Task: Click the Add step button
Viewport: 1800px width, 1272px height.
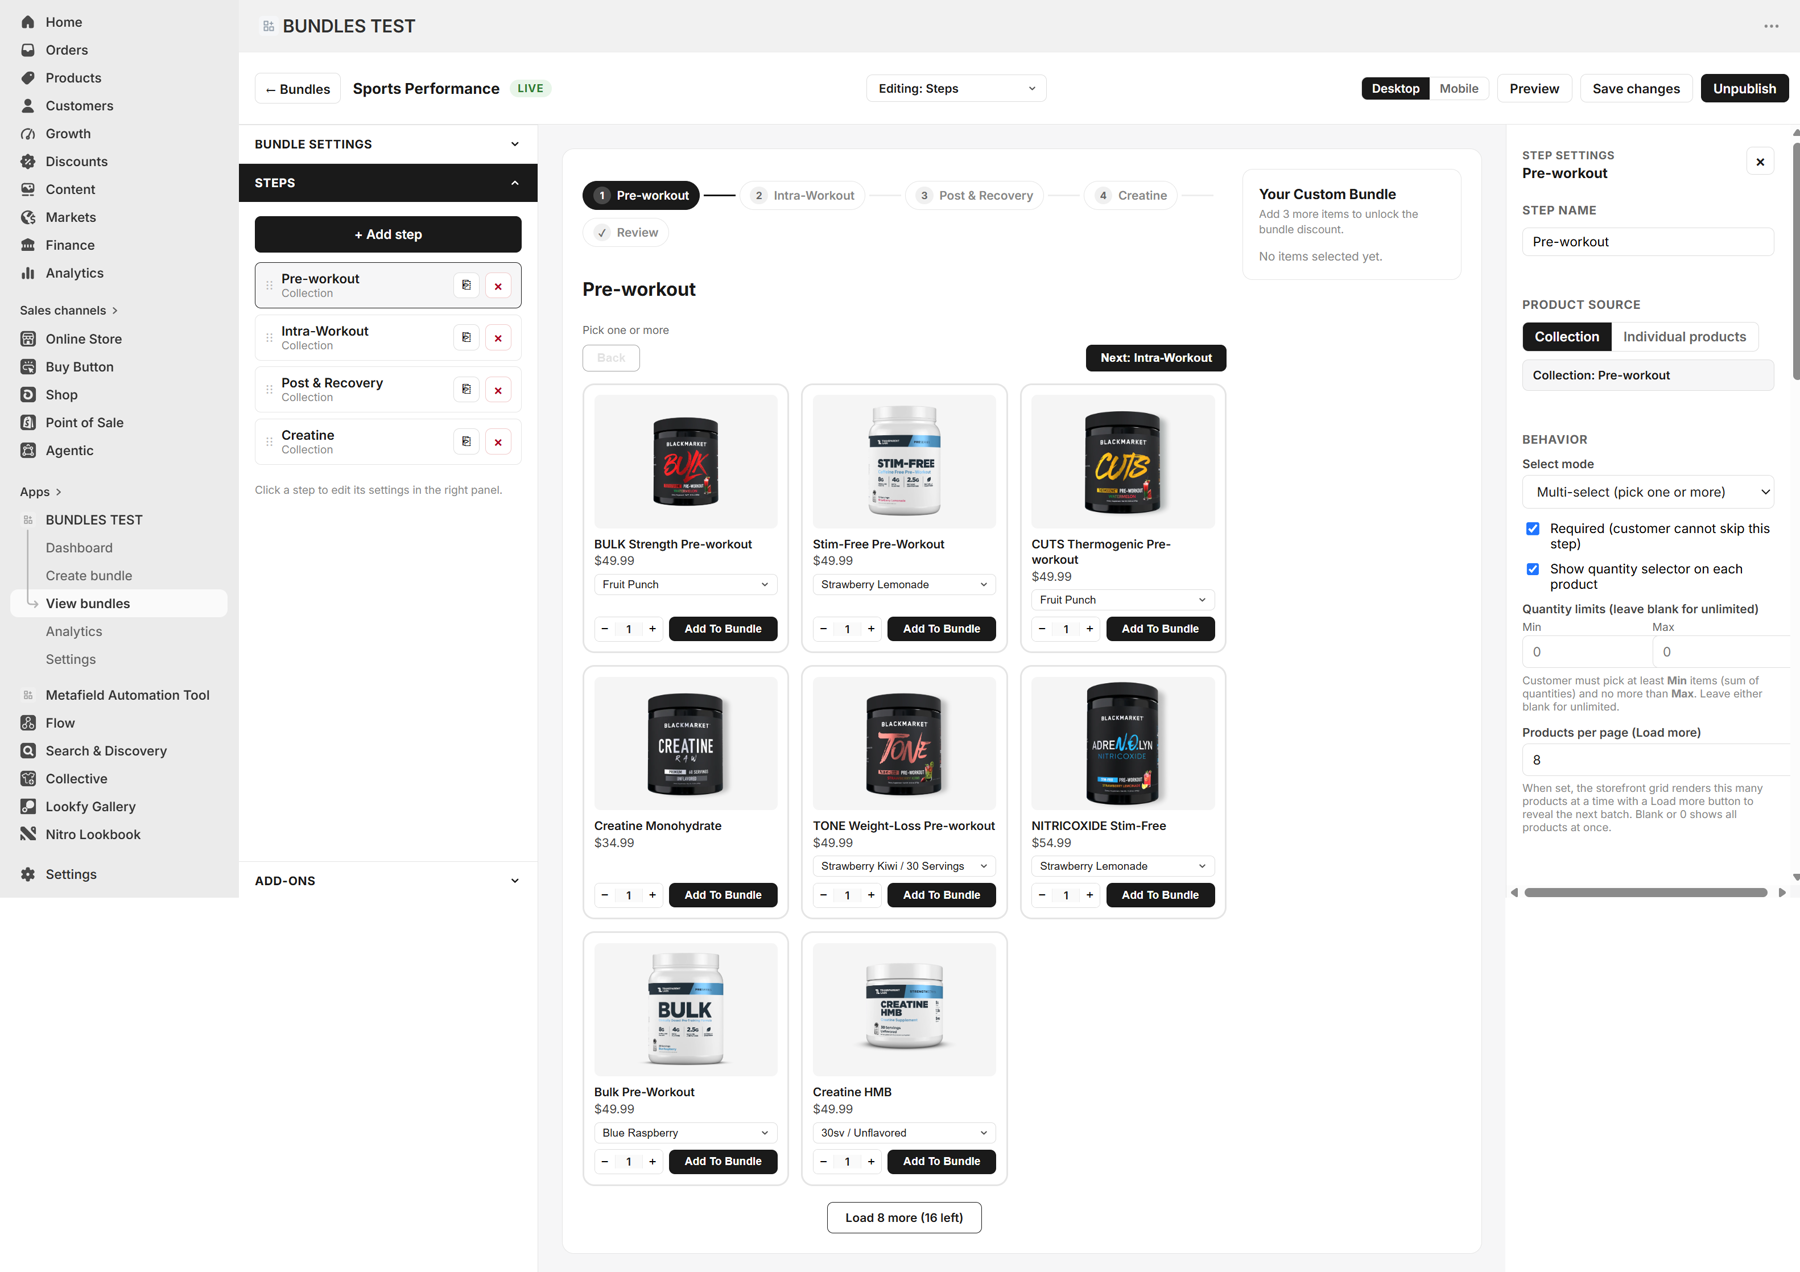Action: (388, 235)
